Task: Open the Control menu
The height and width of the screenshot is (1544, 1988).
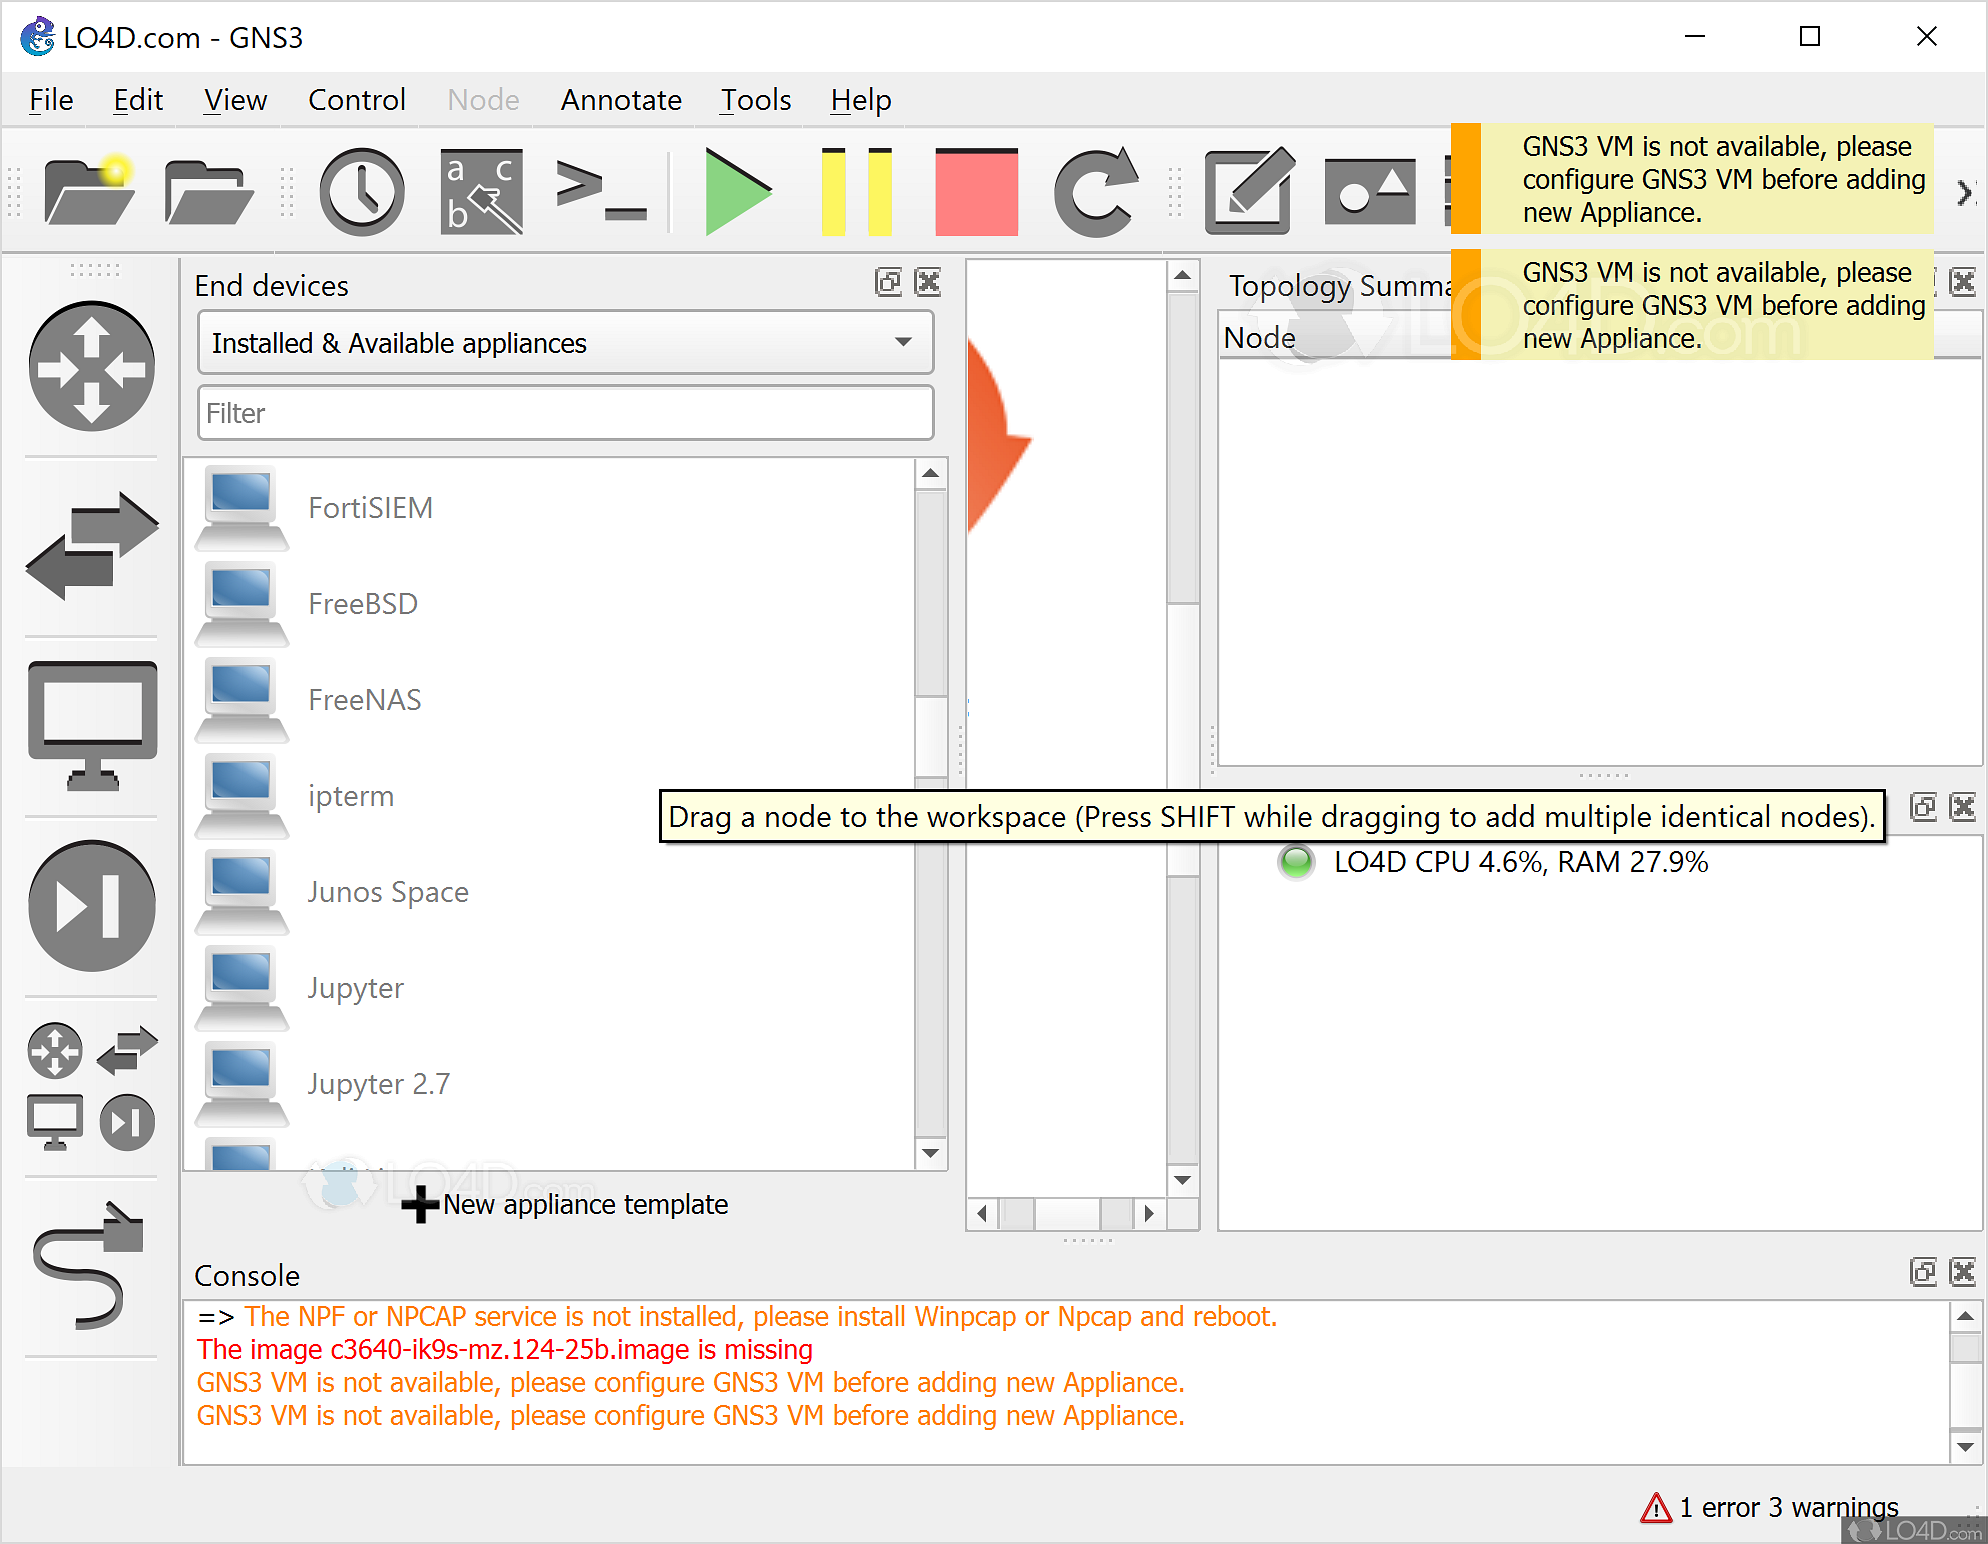Action: click(x=357, y=100)
